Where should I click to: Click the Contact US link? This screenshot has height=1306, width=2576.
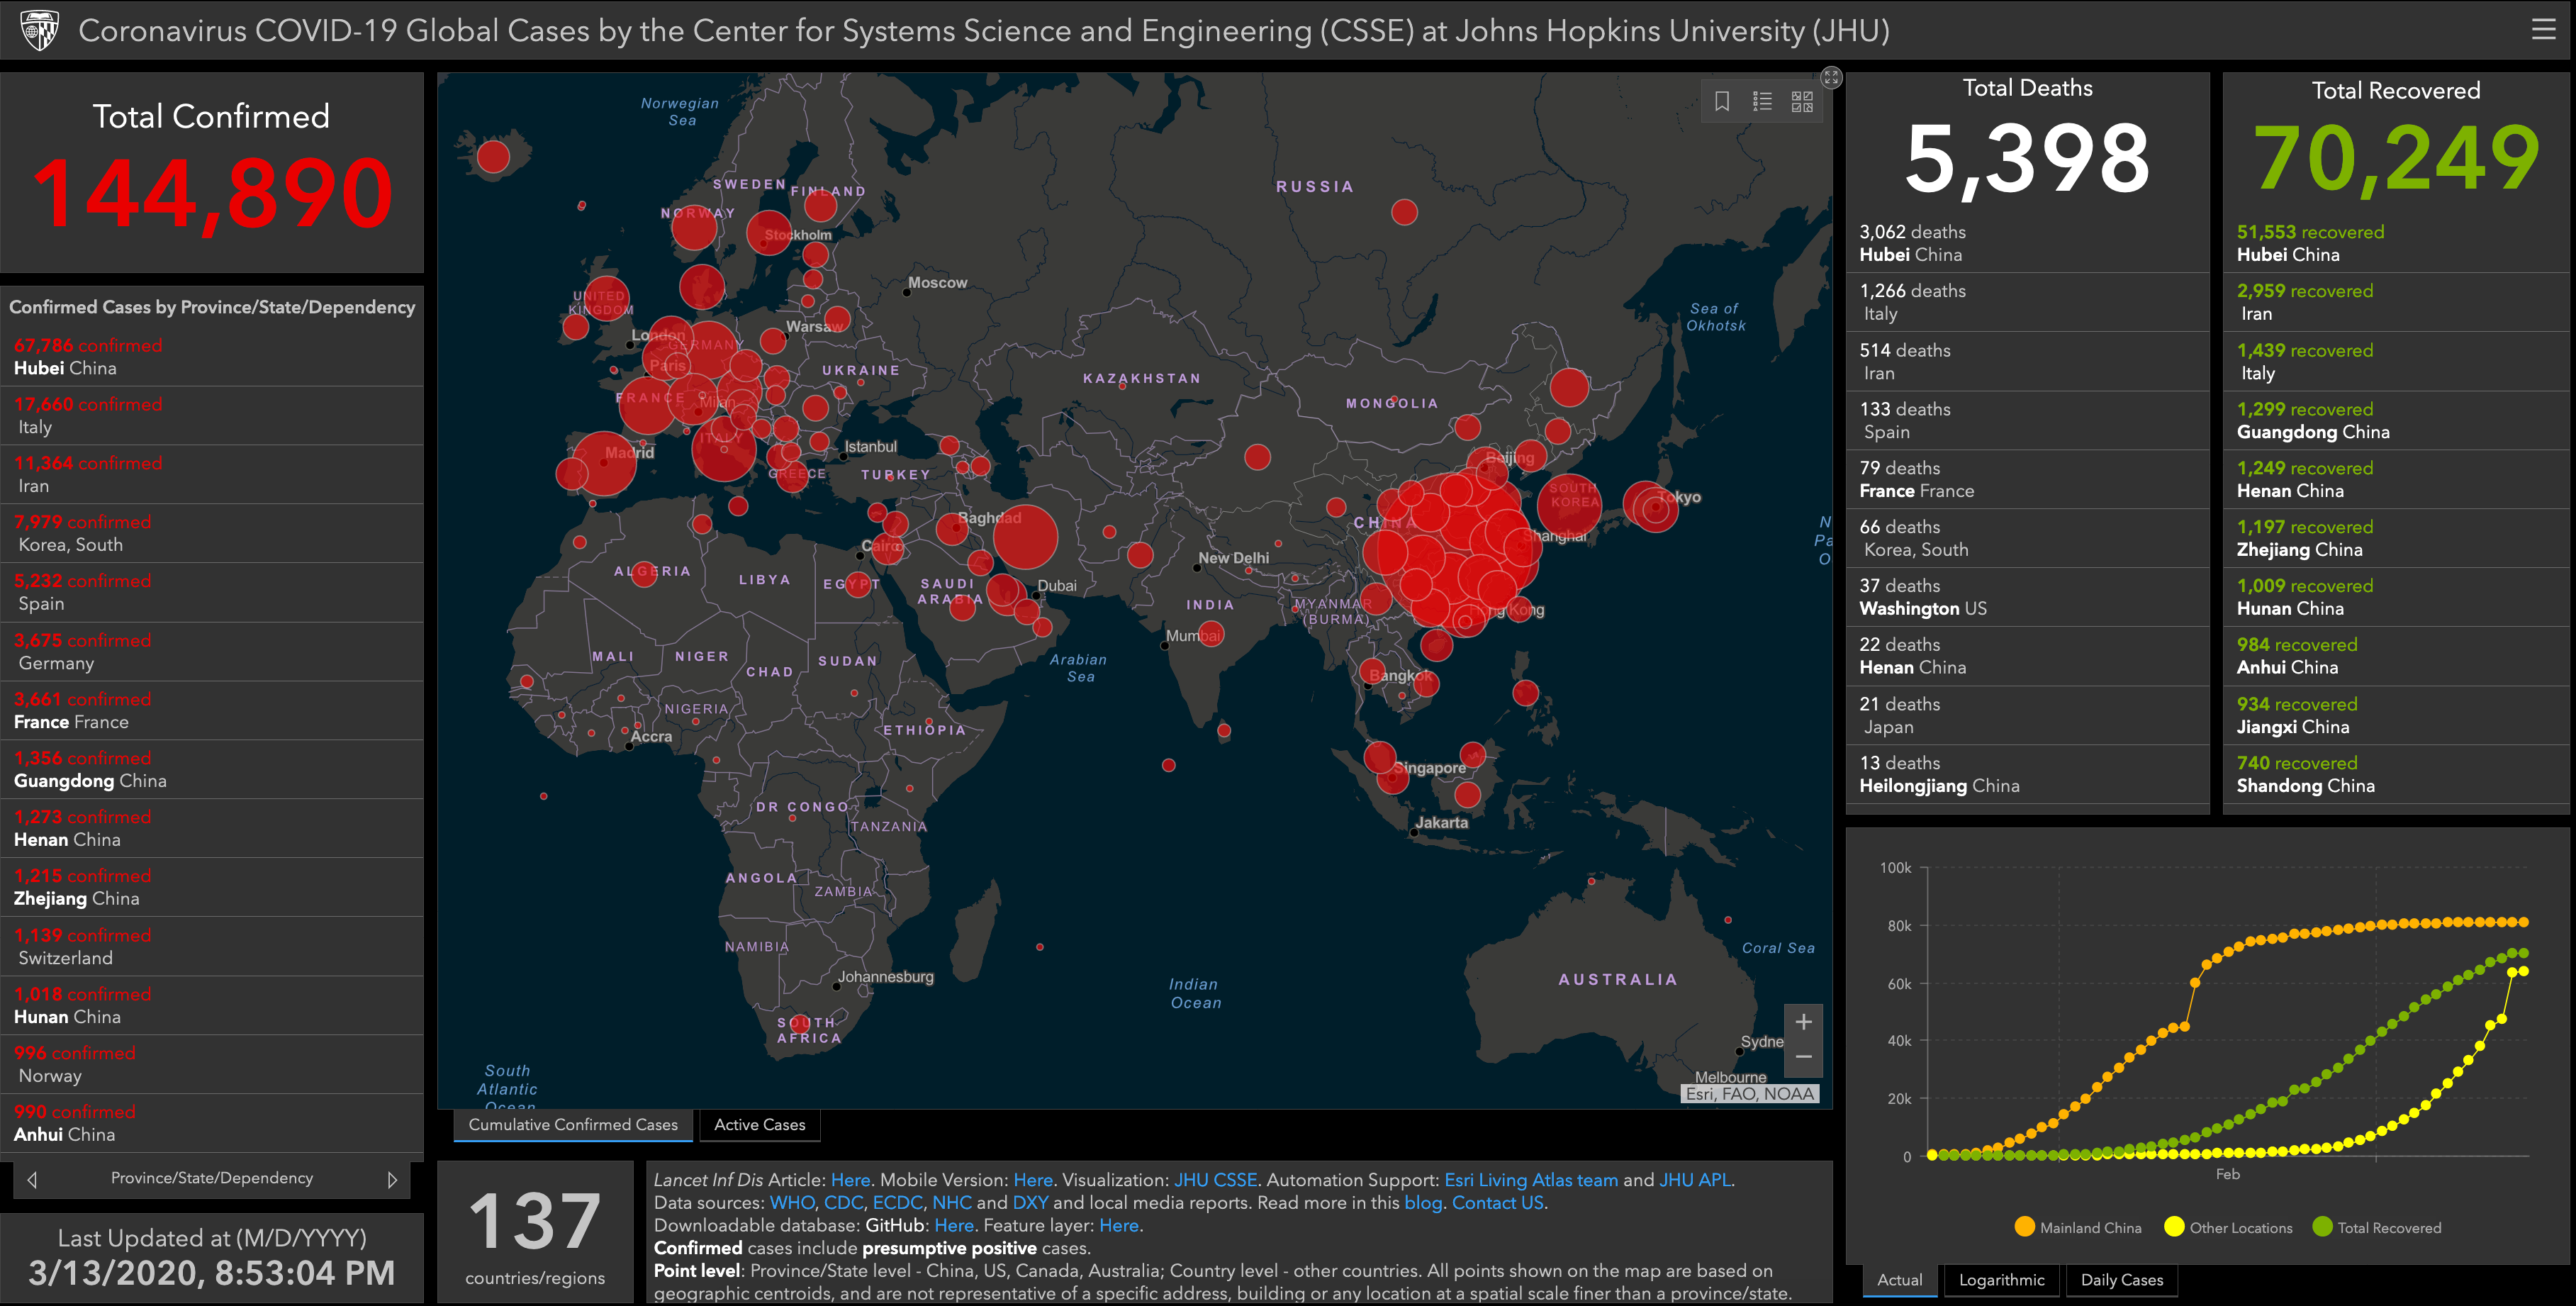tap(1498, 1203)
